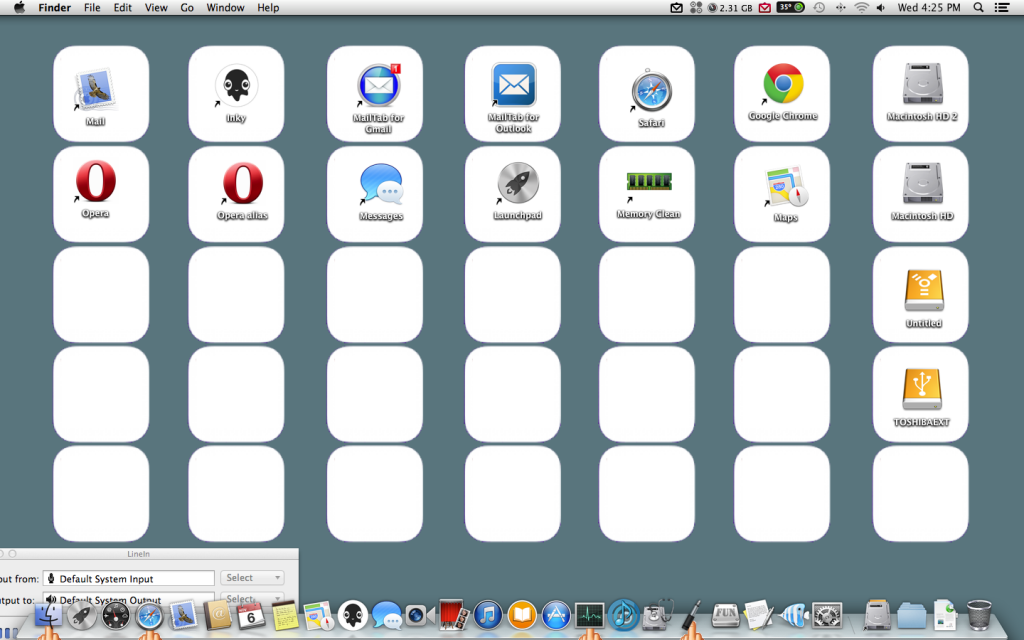The width and height of the screenshot is (1024, 640).
Task: Open Calendar in the Dock
Action: 251,615
